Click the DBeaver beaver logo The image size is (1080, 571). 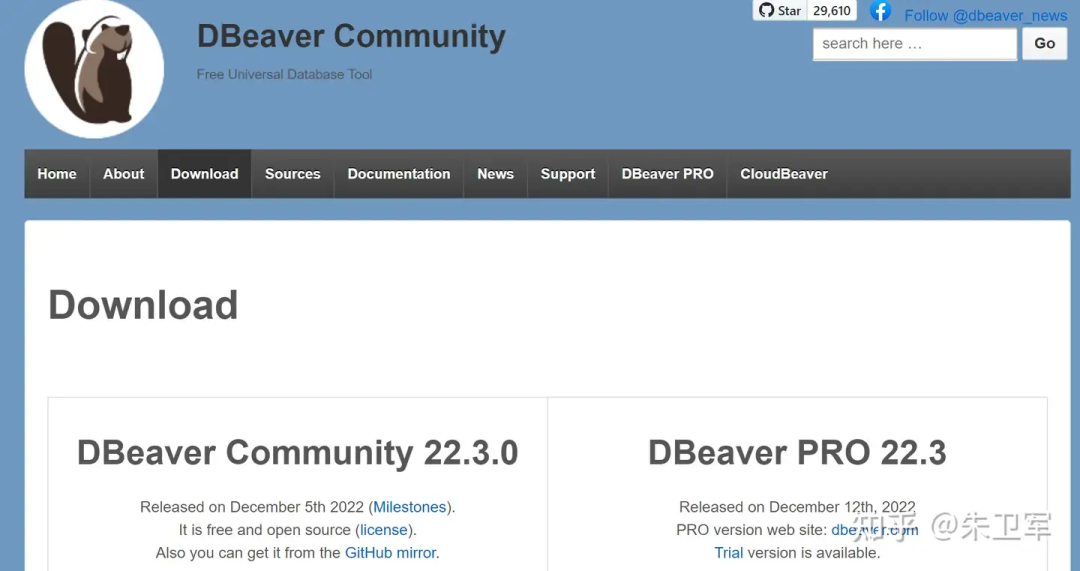[x=94, y=69]
